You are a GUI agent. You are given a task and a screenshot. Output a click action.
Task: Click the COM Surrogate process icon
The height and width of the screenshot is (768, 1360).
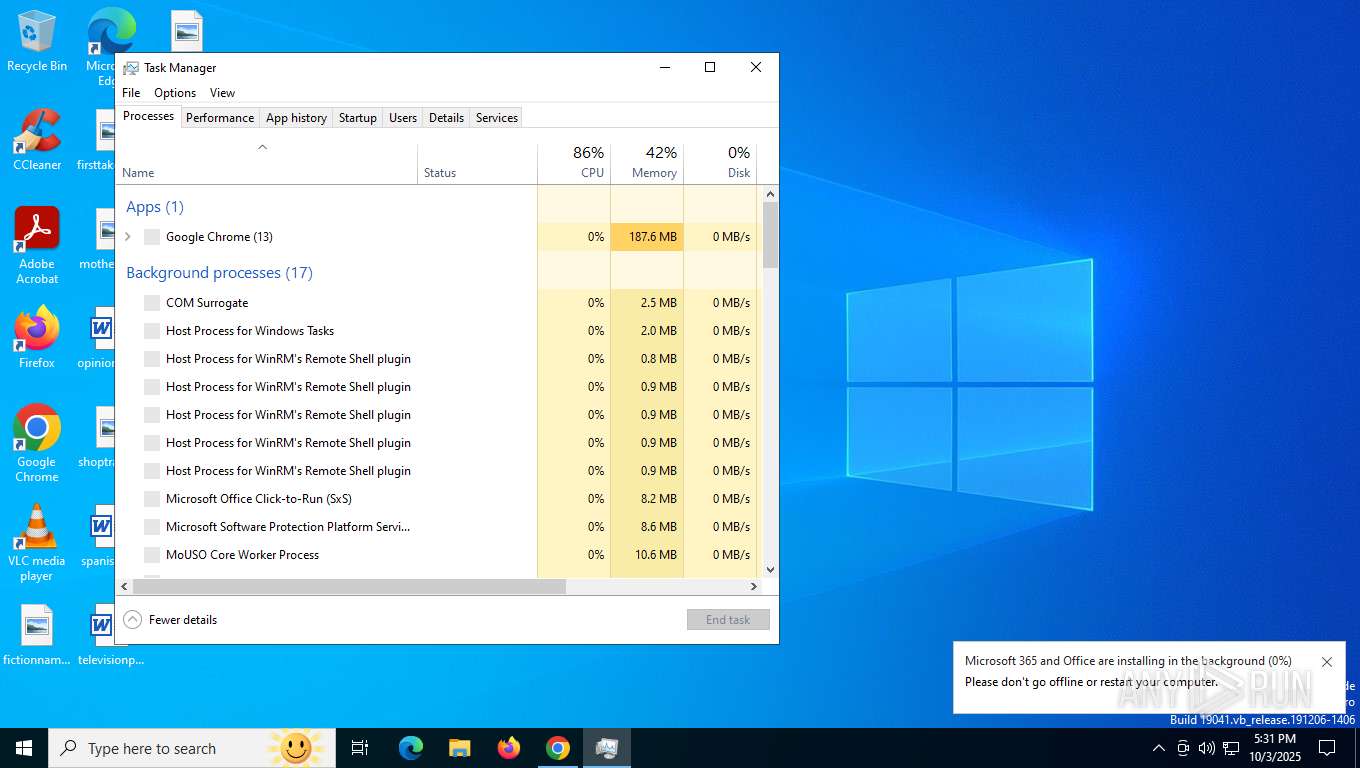tap(152, 303)
